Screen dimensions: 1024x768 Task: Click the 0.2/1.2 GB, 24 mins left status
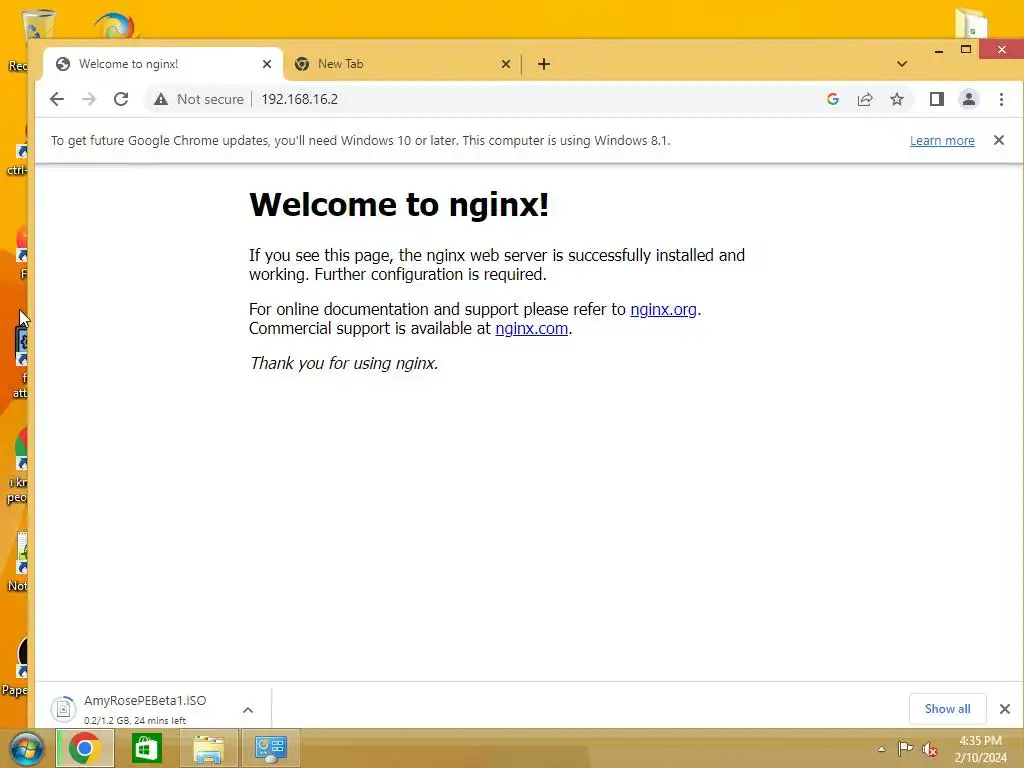(135, 720)
